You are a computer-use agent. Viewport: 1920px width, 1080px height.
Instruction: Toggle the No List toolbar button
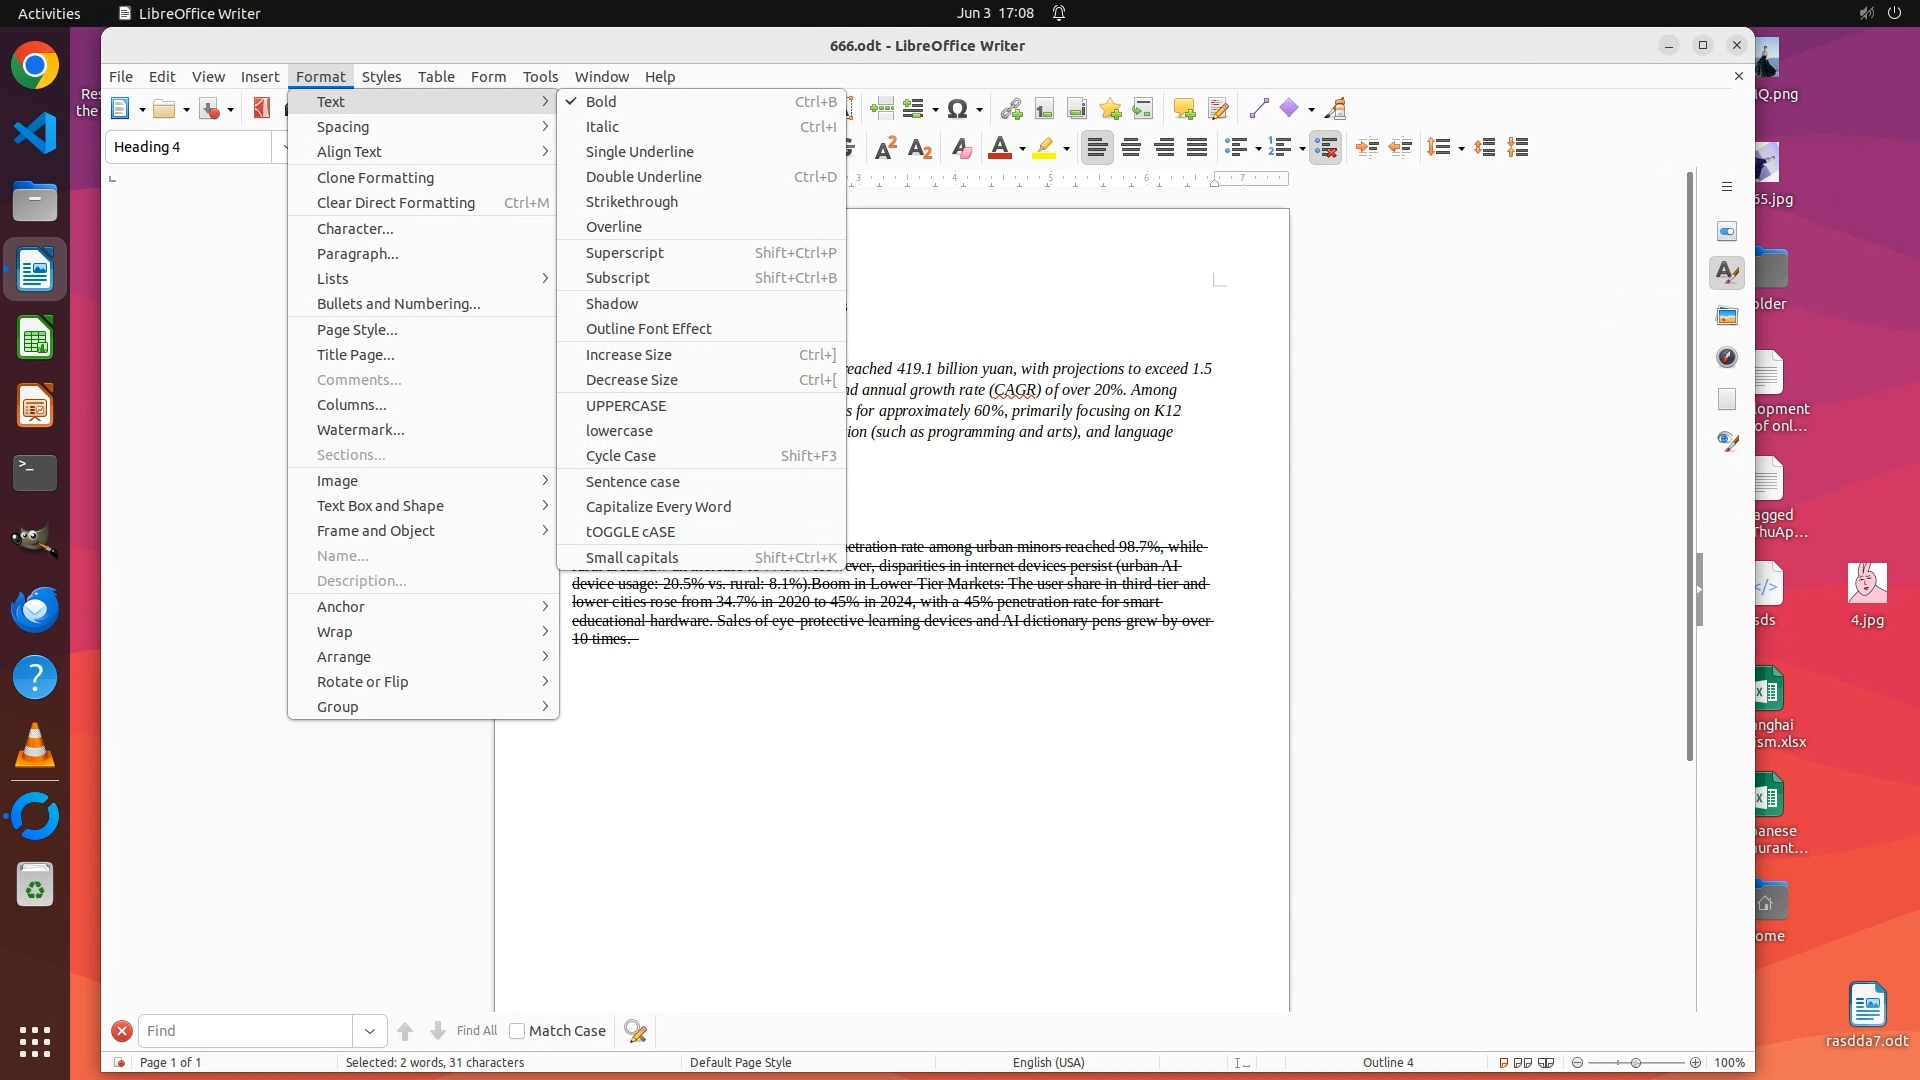point(1325,148)
